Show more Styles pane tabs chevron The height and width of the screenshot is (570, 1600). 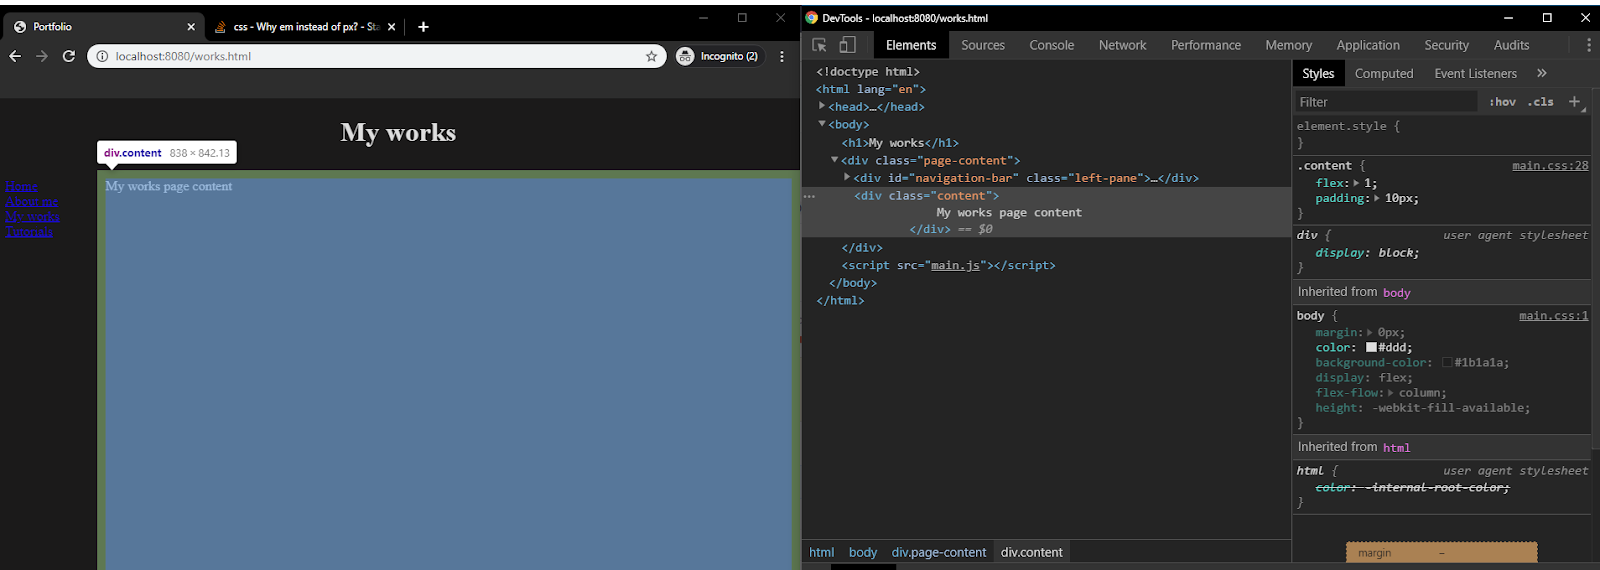[x=1542, y=73]
